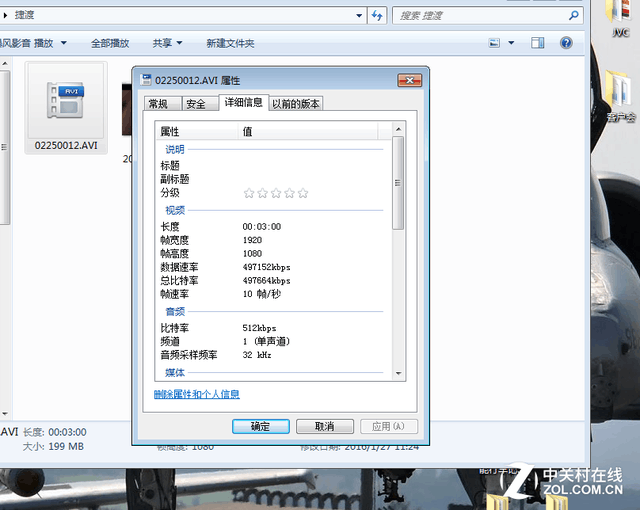Image resolution: width=640 pixels, height=510 pixels.
Task: Click the refresh icon beside address bar
Action: pyautogui.click(x=377, y=15)
